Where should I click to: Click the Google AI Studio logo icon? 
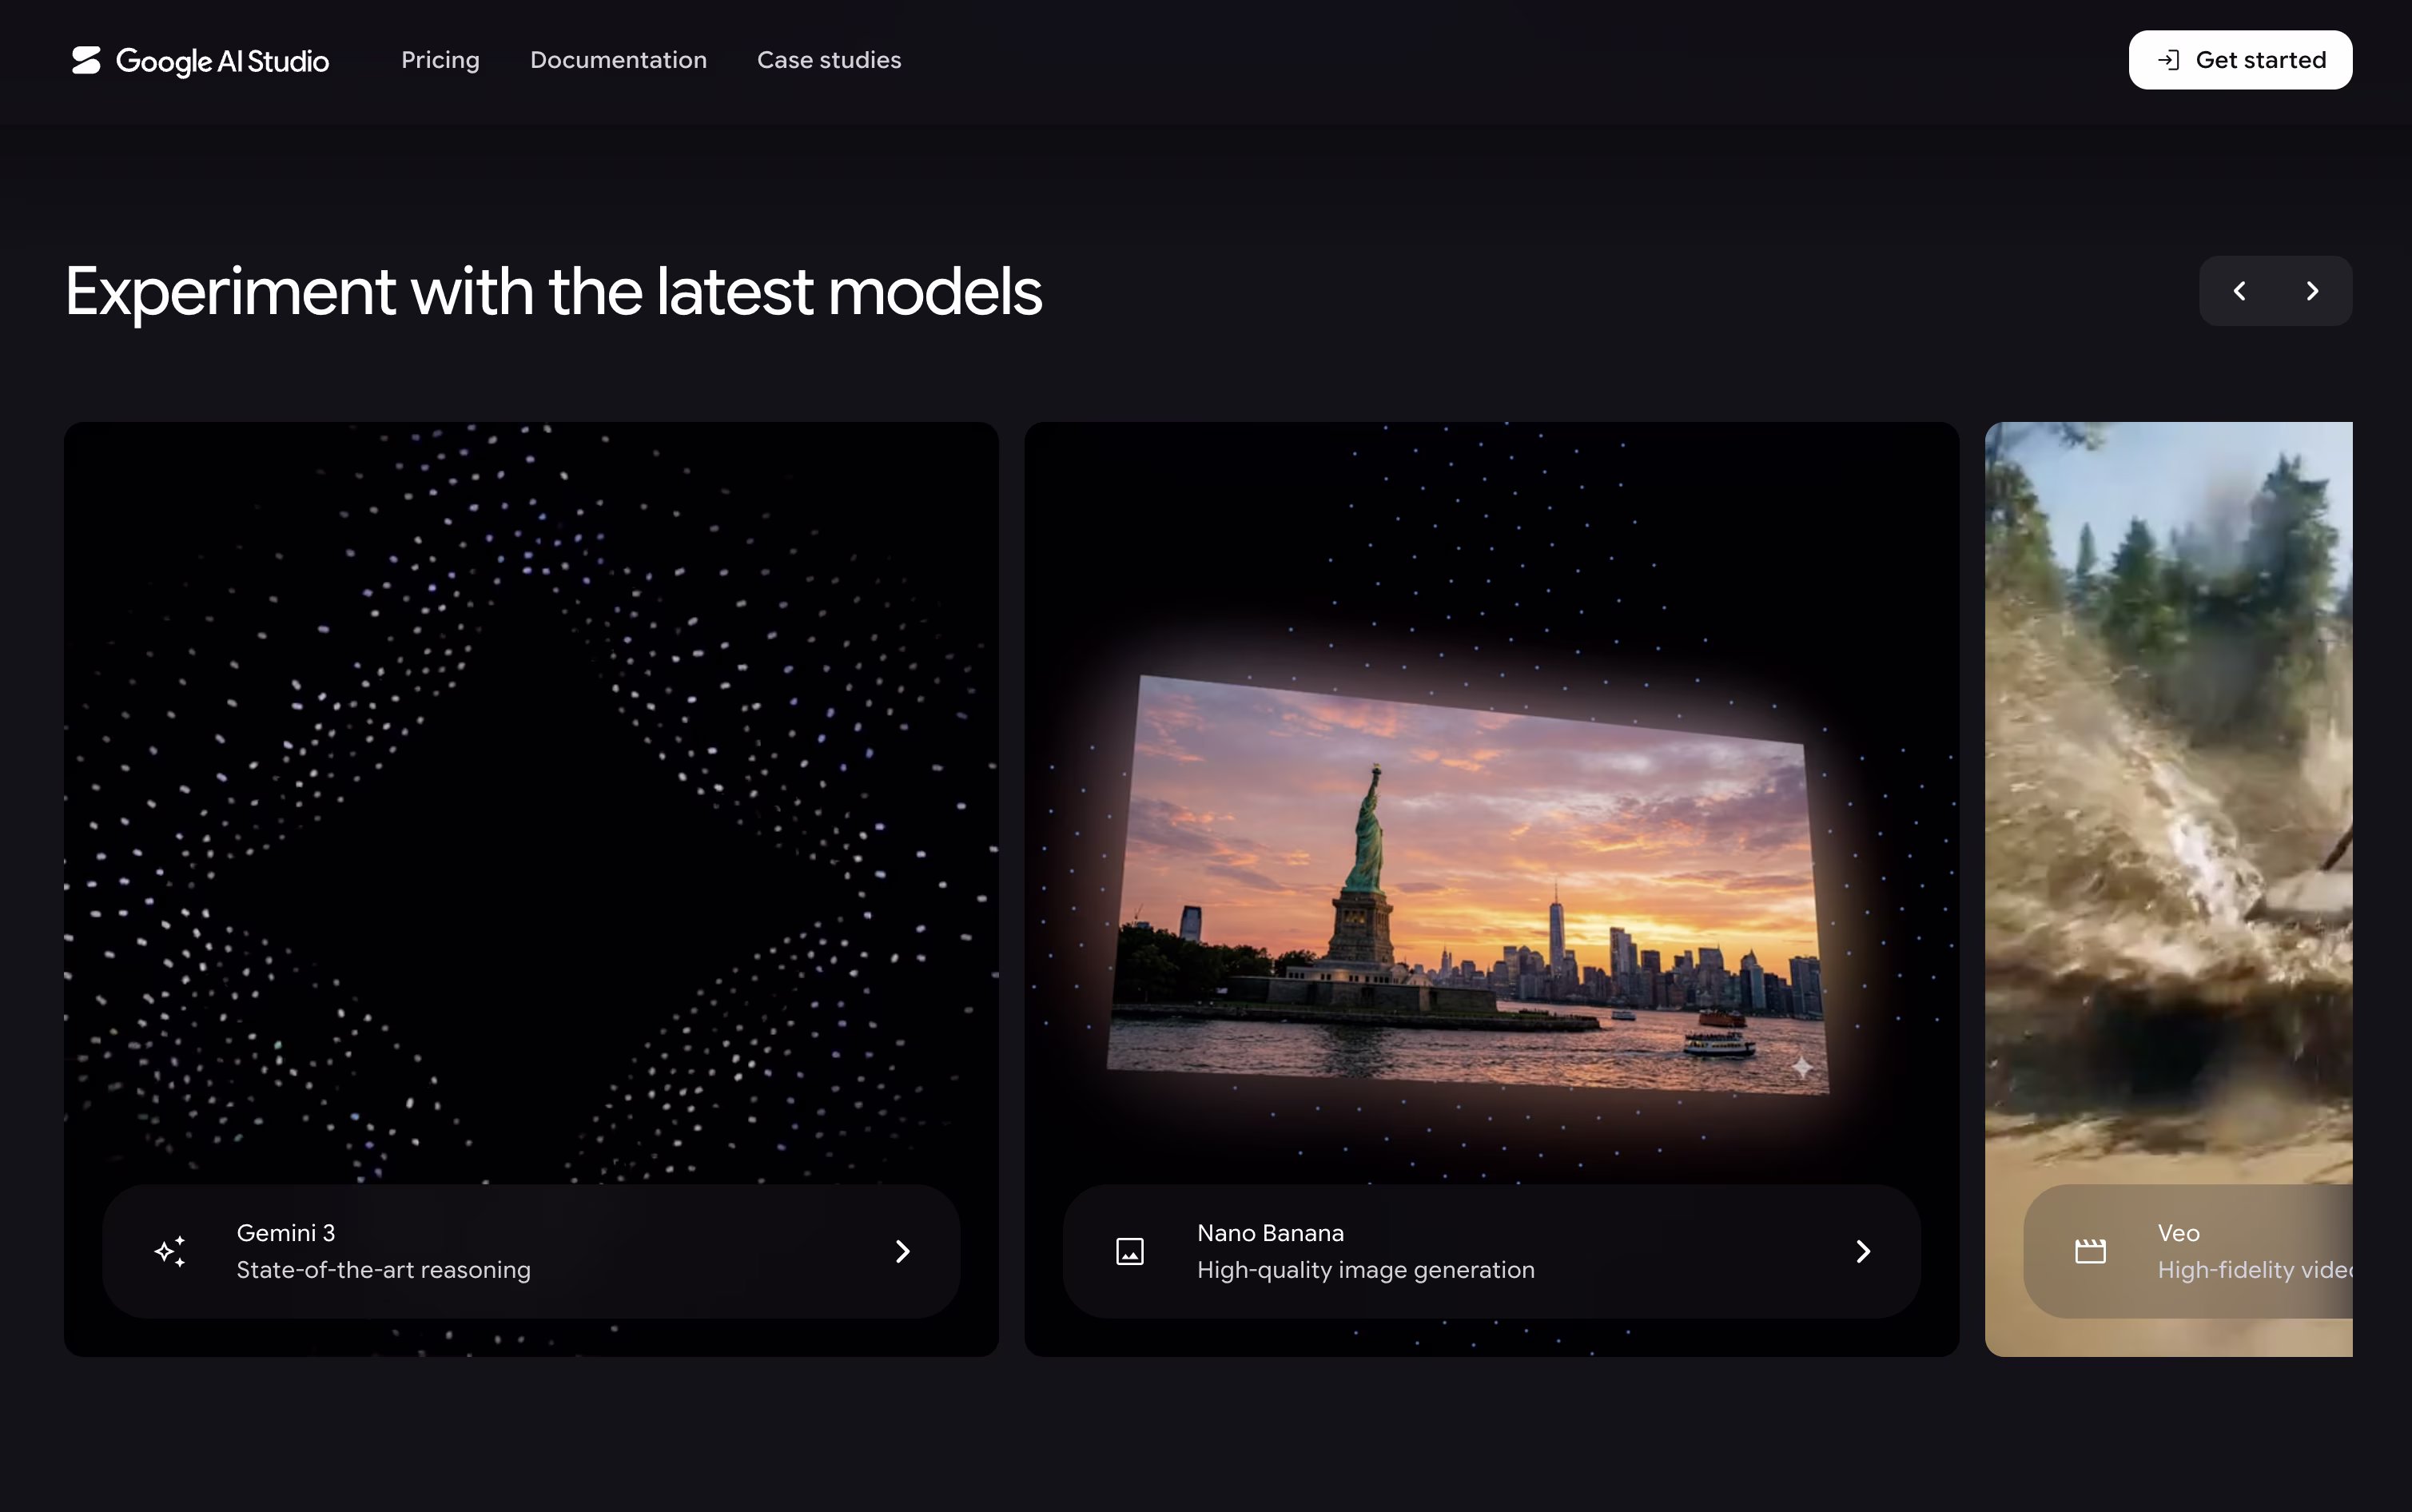click(x=86, y=60)
